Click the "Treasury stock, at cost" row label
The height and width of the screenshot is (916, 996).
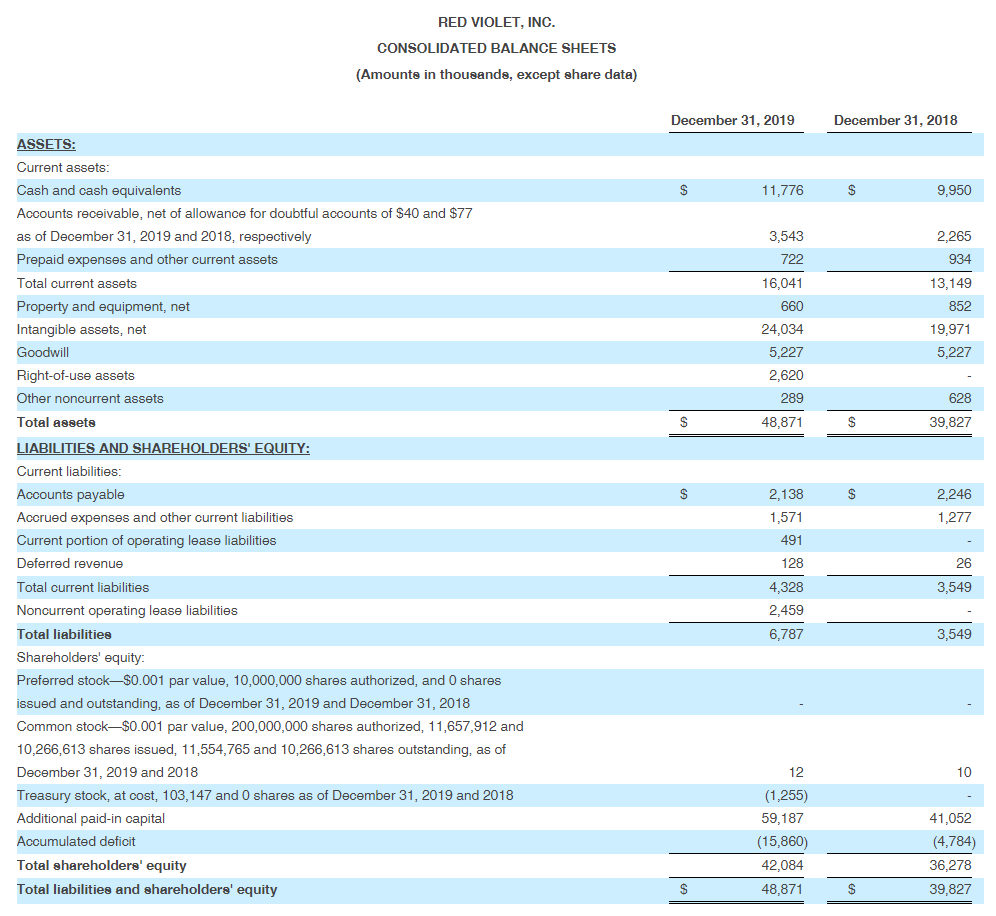[x=265, y=795]
